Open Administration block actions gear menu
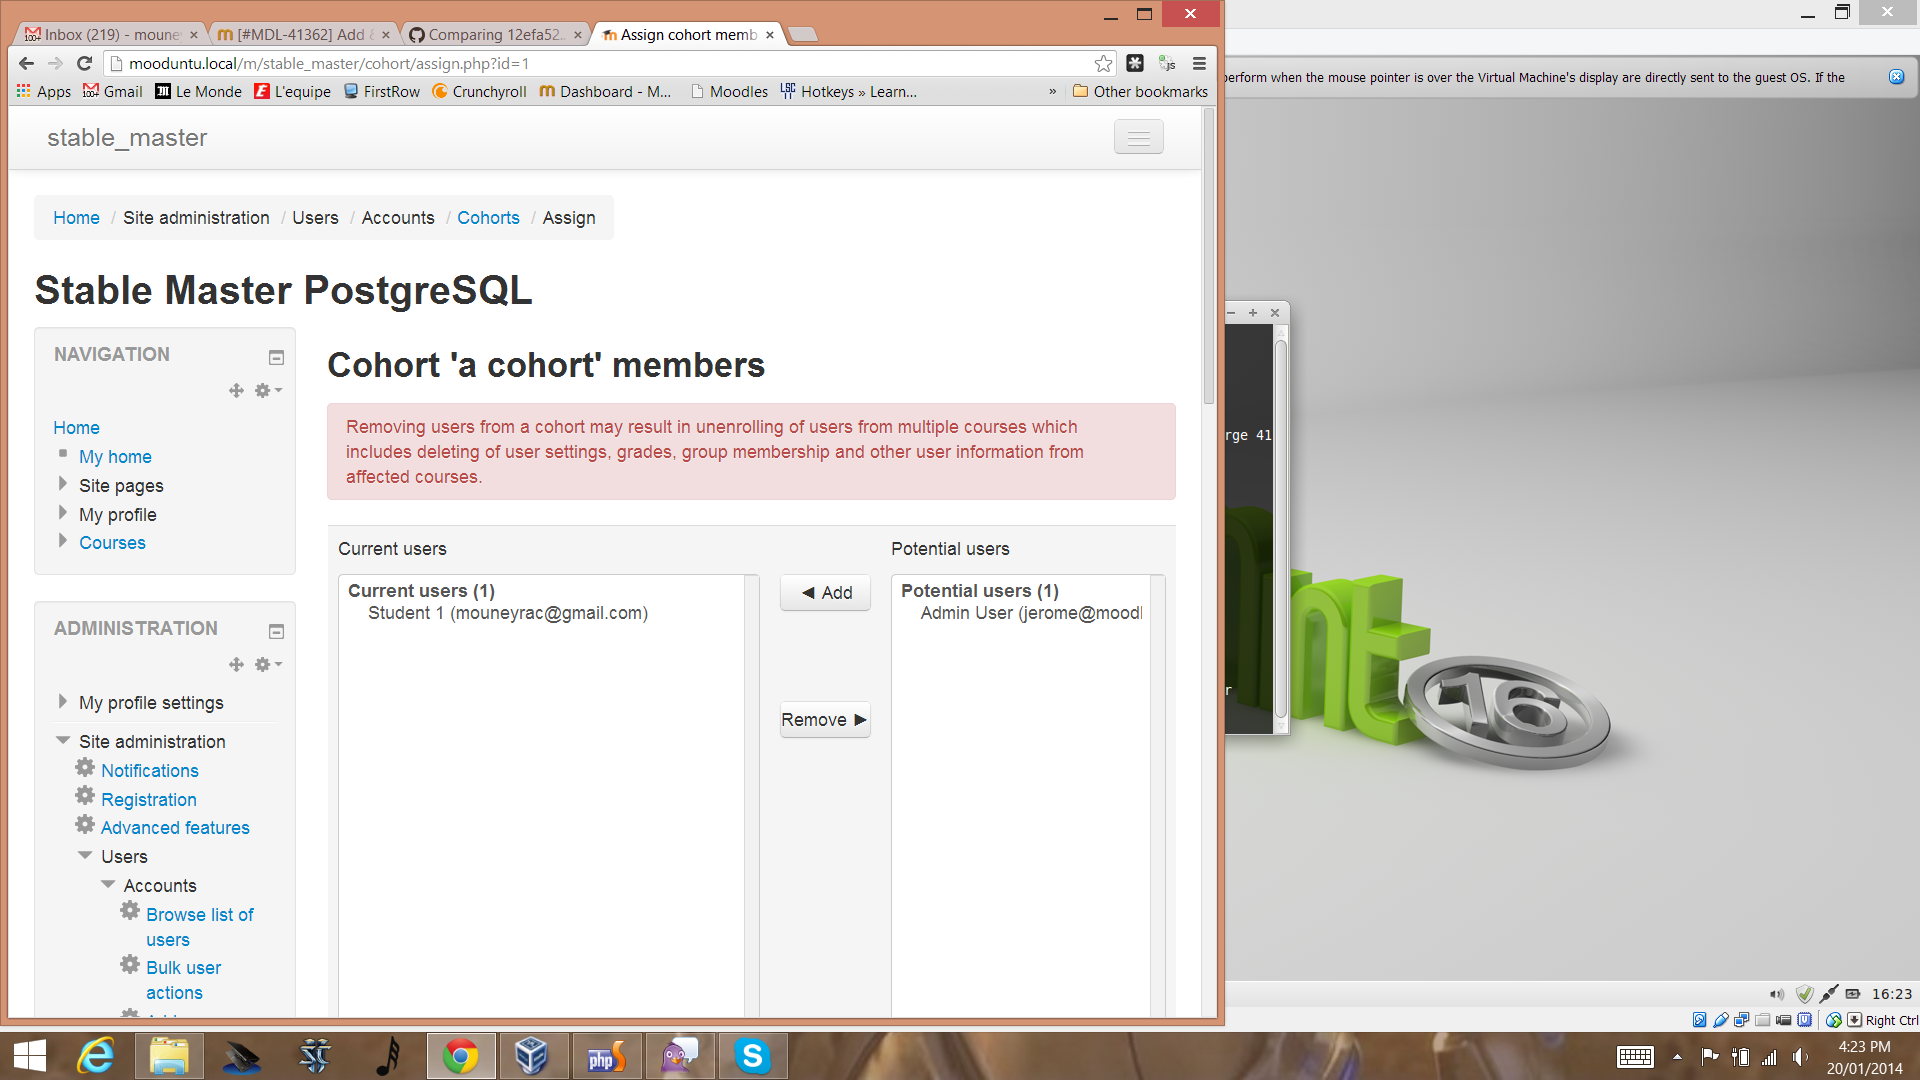The image size is (1920, 1080). click(x=267, y=665)
